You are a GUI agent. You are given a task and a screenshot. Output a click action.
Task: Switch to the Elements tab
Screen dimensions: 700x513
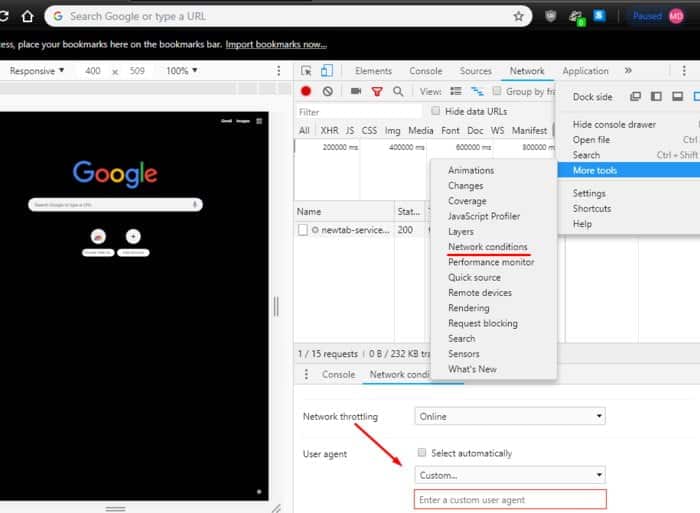[x=373, y=71]
